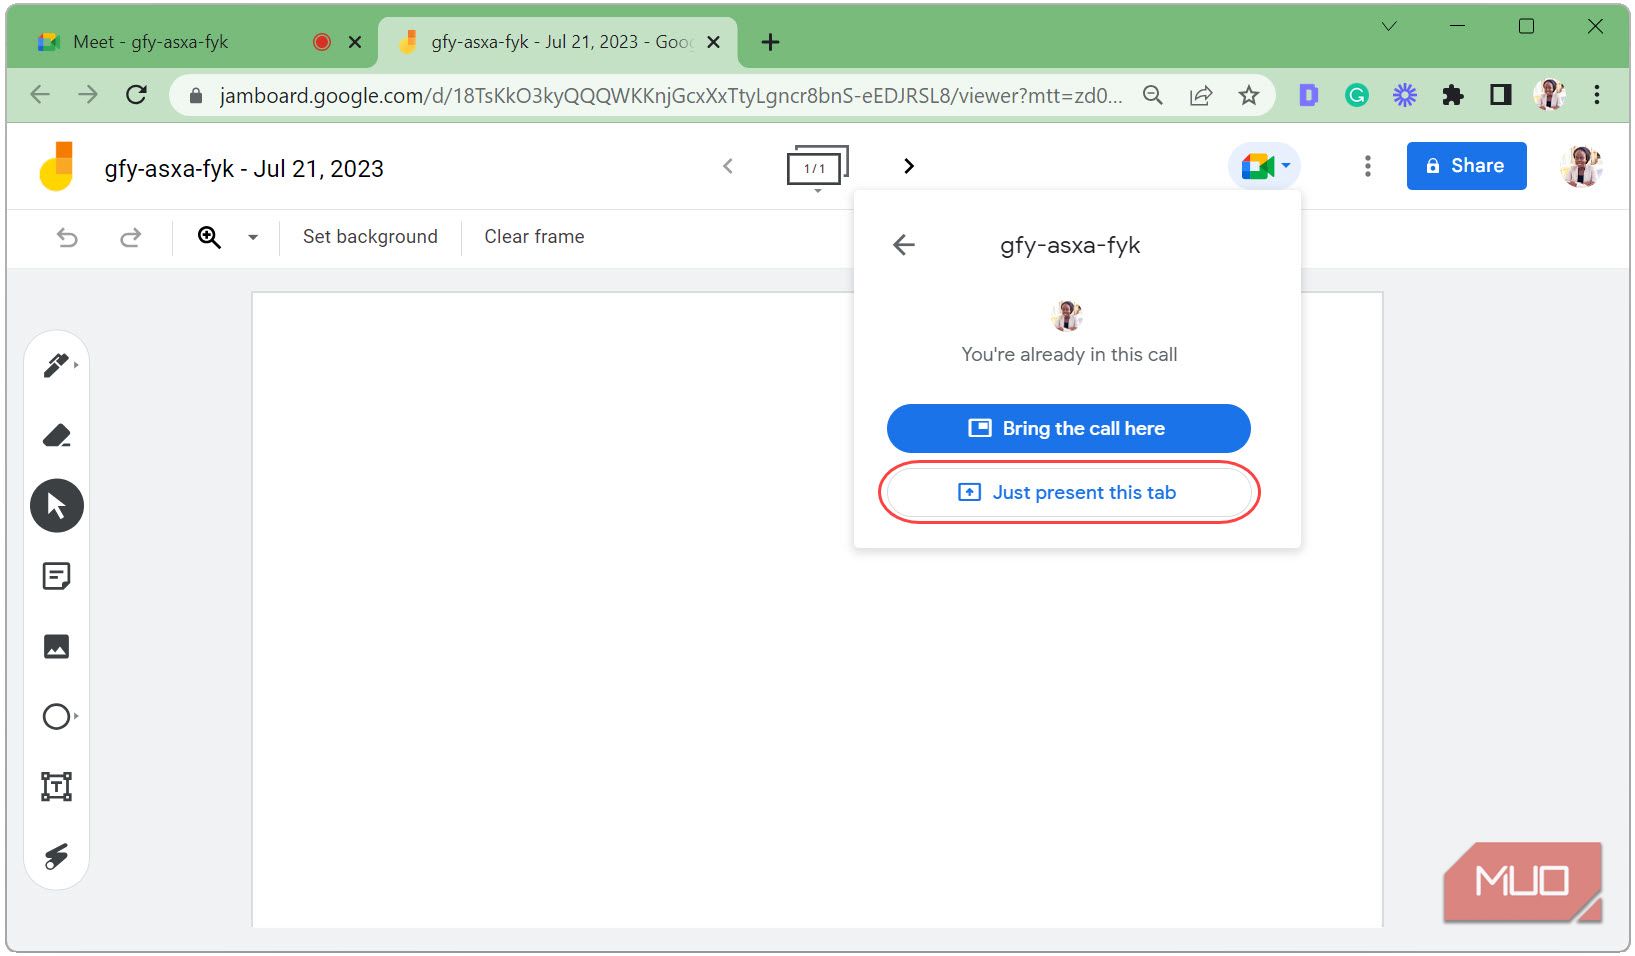Add a Sticky note
Viewport: 1635px width, 956px height.
(57, 576)
